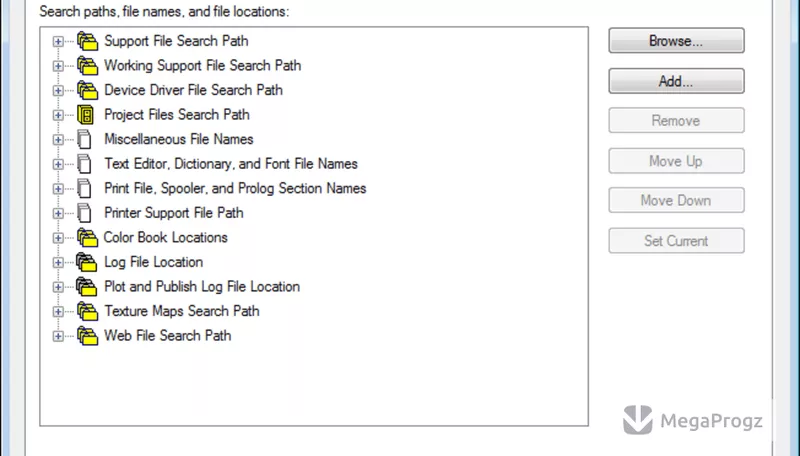Expand the Device Driver File Search Path node

pyautogui.click(x=58, y=90)
